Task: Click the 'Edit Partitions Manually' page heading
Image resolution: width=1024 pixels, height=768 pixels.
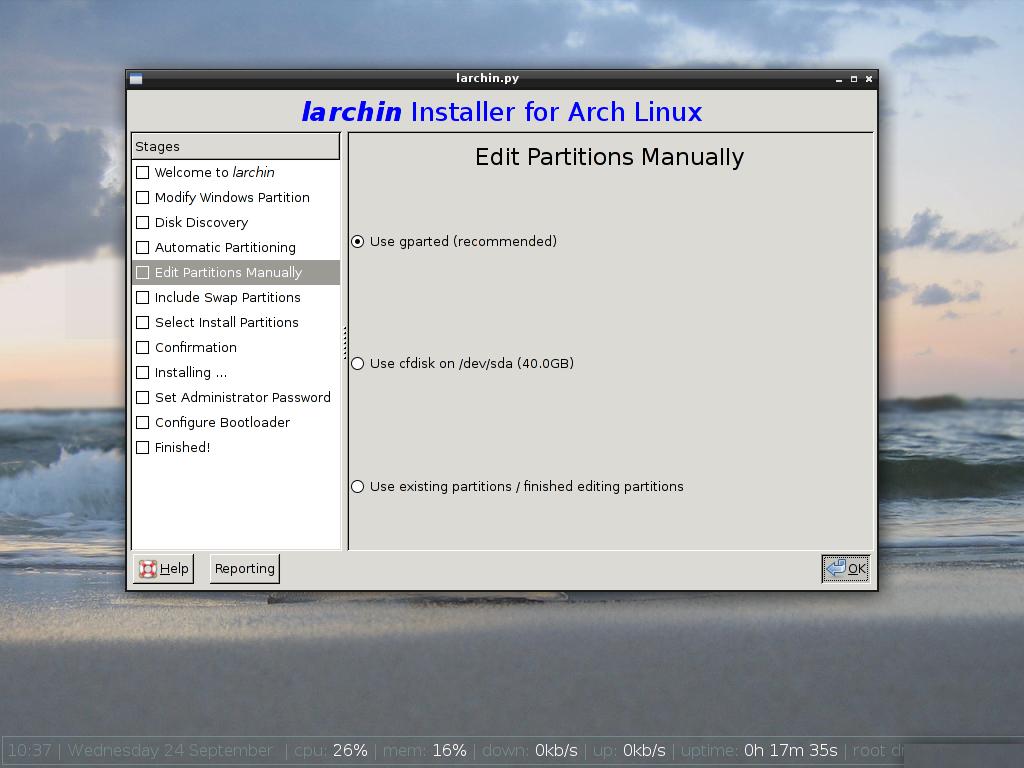Action: pos(609,157)
